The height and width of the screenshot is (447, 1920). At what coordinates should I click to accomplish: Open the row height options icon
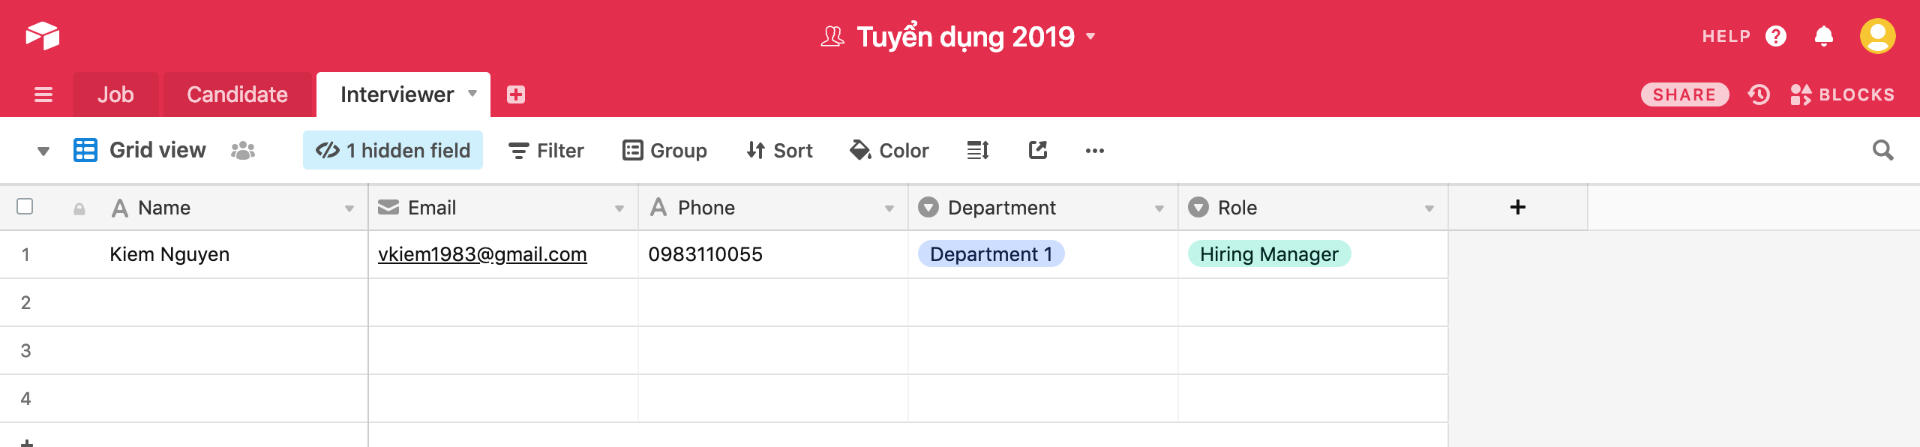coord(978,151)
